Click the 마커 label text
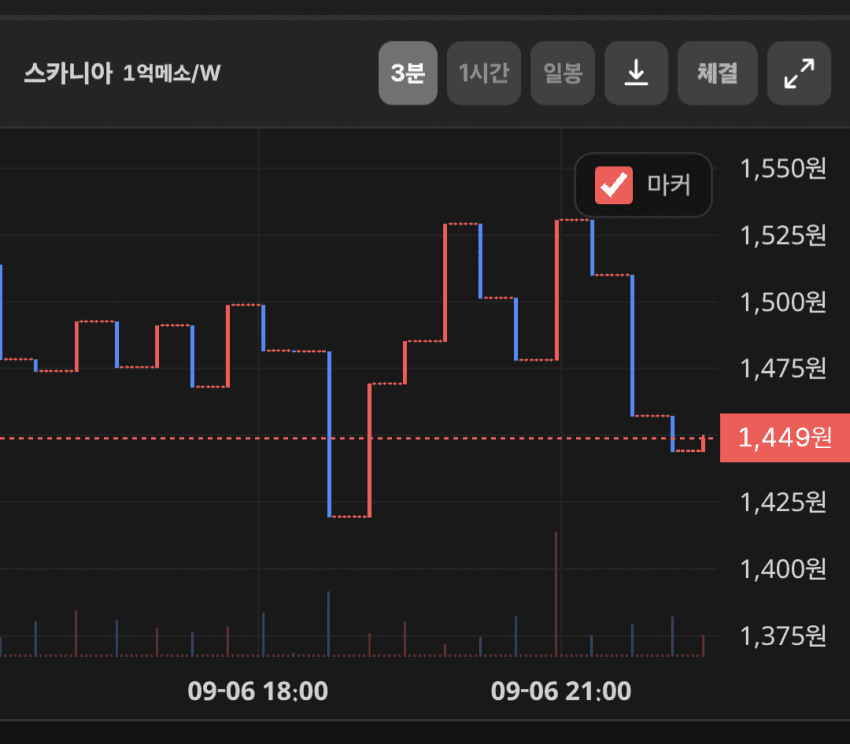Screen dimensions: 850x744 coord(669,185)
